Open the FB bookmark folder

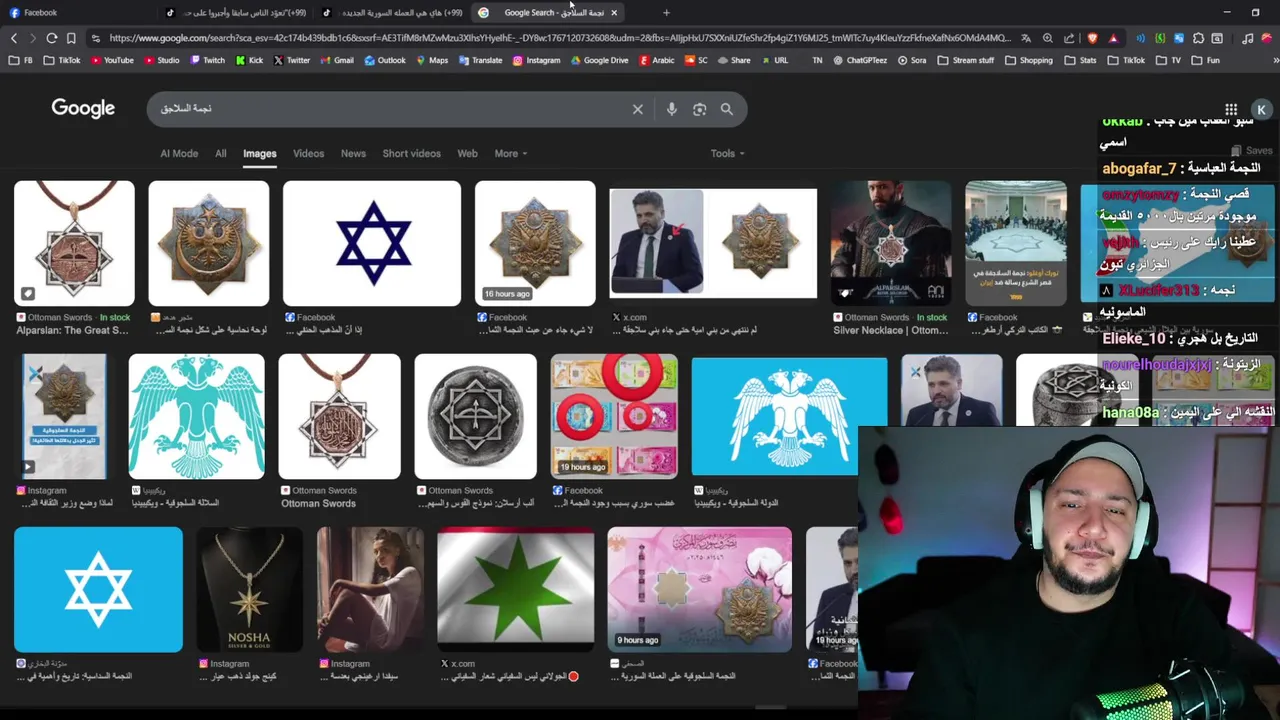[21, 60]
